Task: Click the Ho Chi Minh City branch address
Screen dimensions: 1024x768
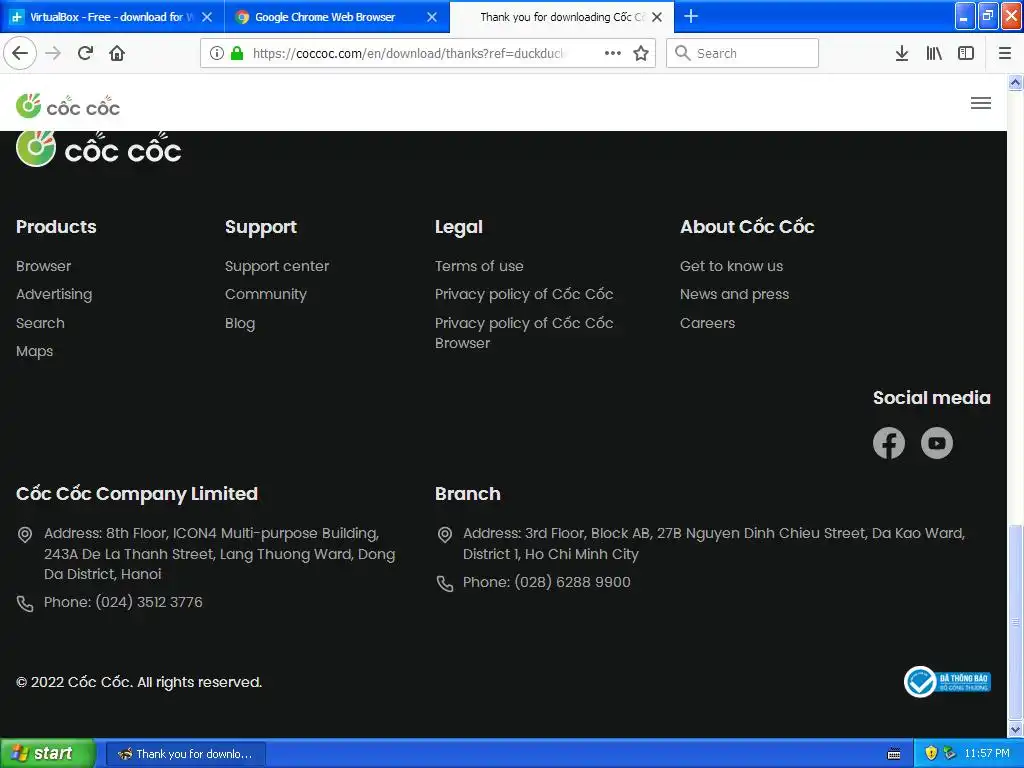Action: (714, 543)
